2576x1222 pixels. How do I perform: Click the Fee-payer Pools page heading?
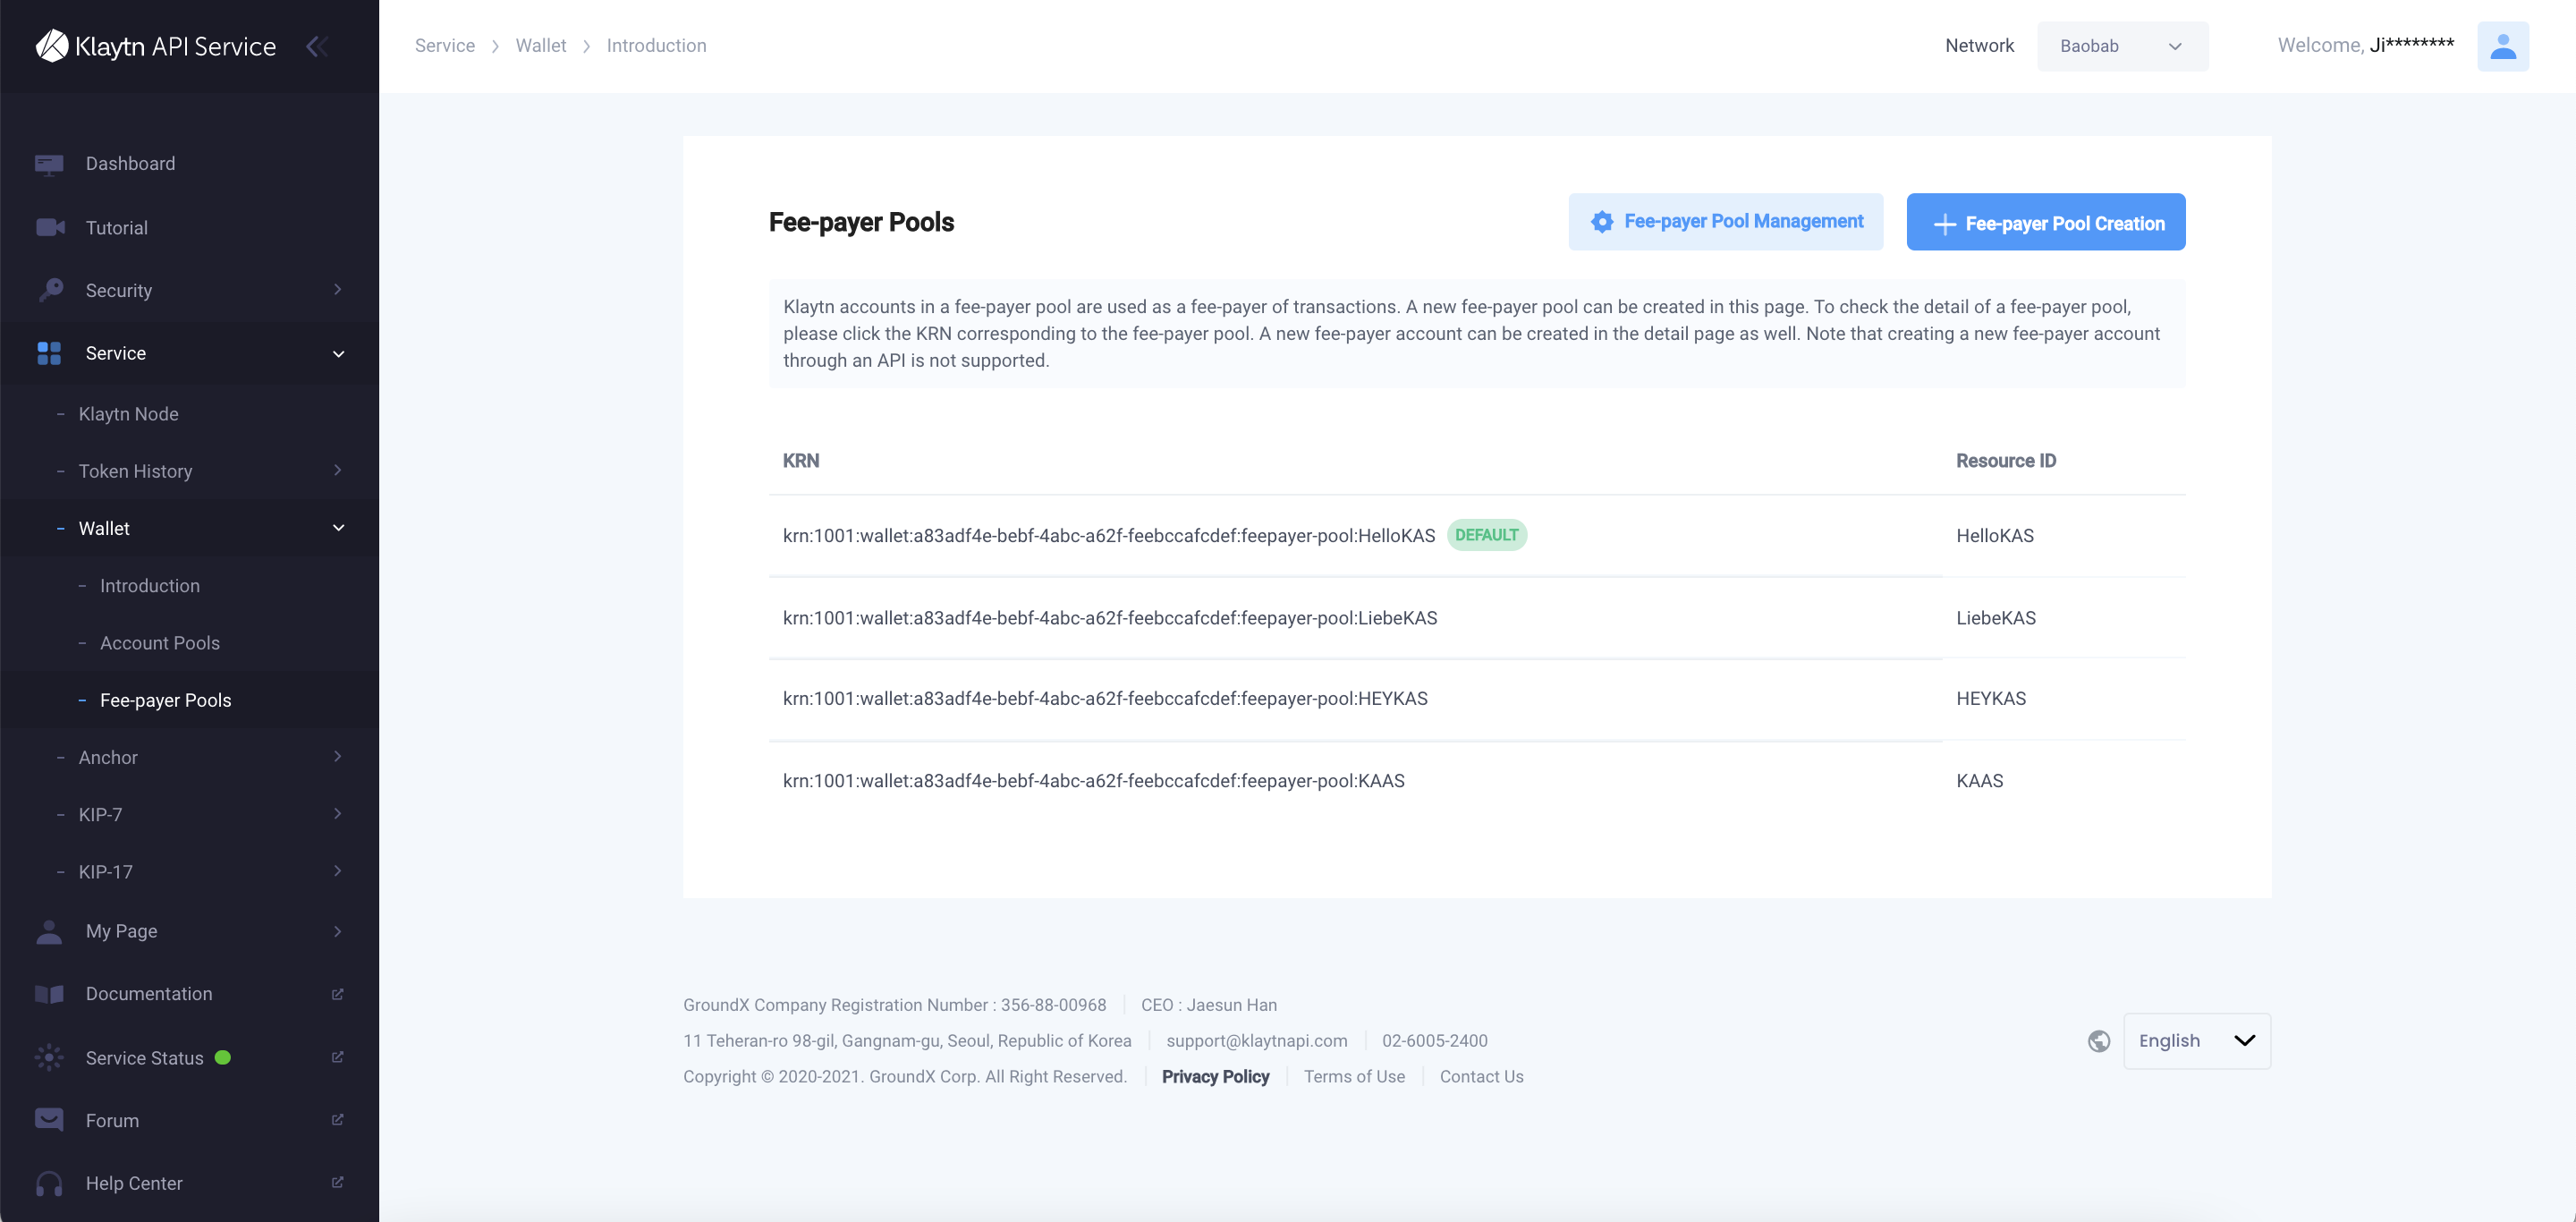tap(861, 222)
